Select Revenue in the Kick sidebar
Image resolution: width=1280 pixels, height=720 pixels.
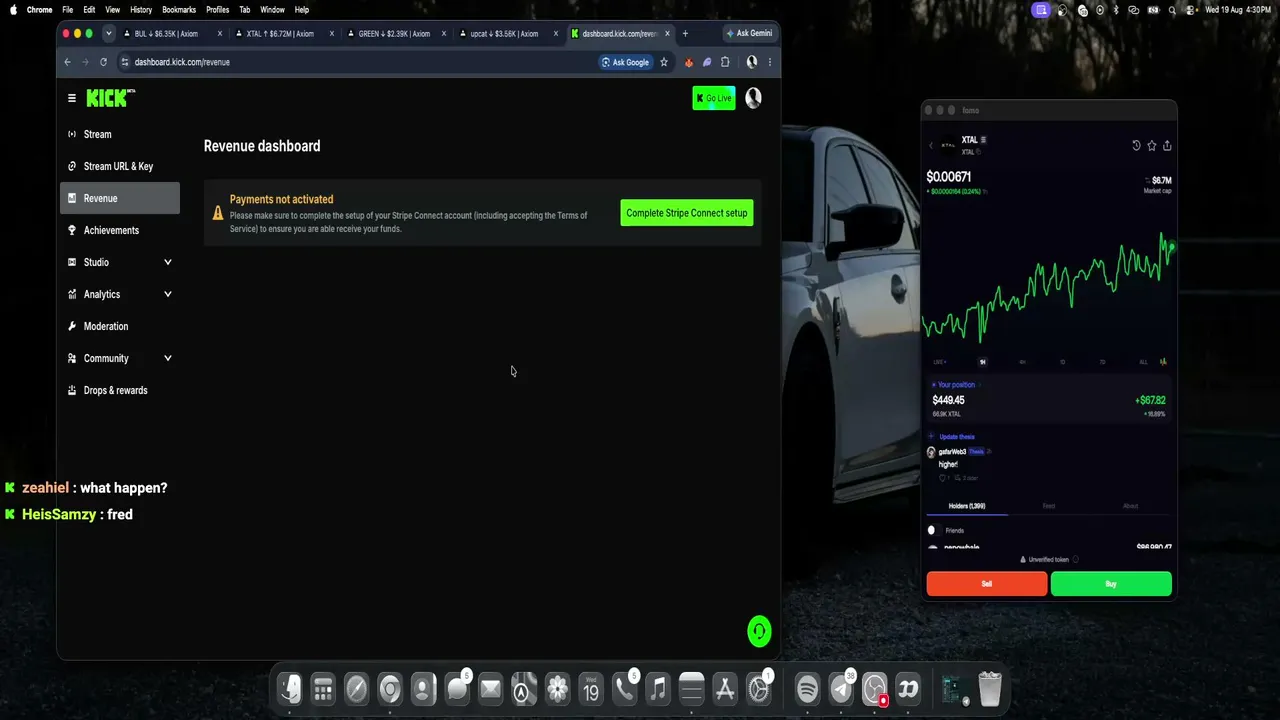point(120,198)
